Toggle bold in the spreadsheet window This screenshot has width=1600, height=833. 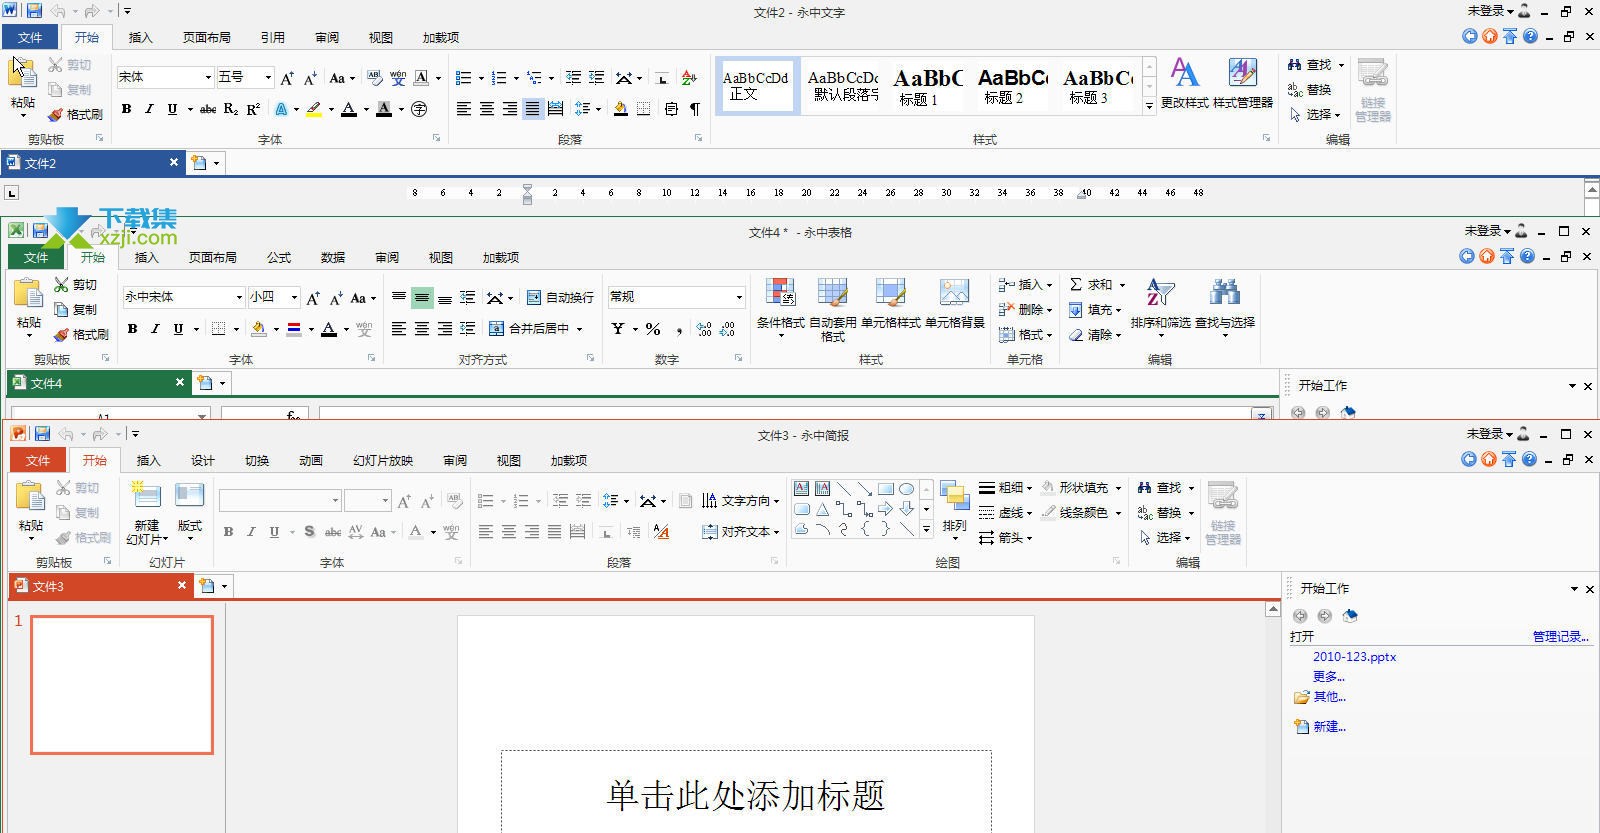[132, 329]
